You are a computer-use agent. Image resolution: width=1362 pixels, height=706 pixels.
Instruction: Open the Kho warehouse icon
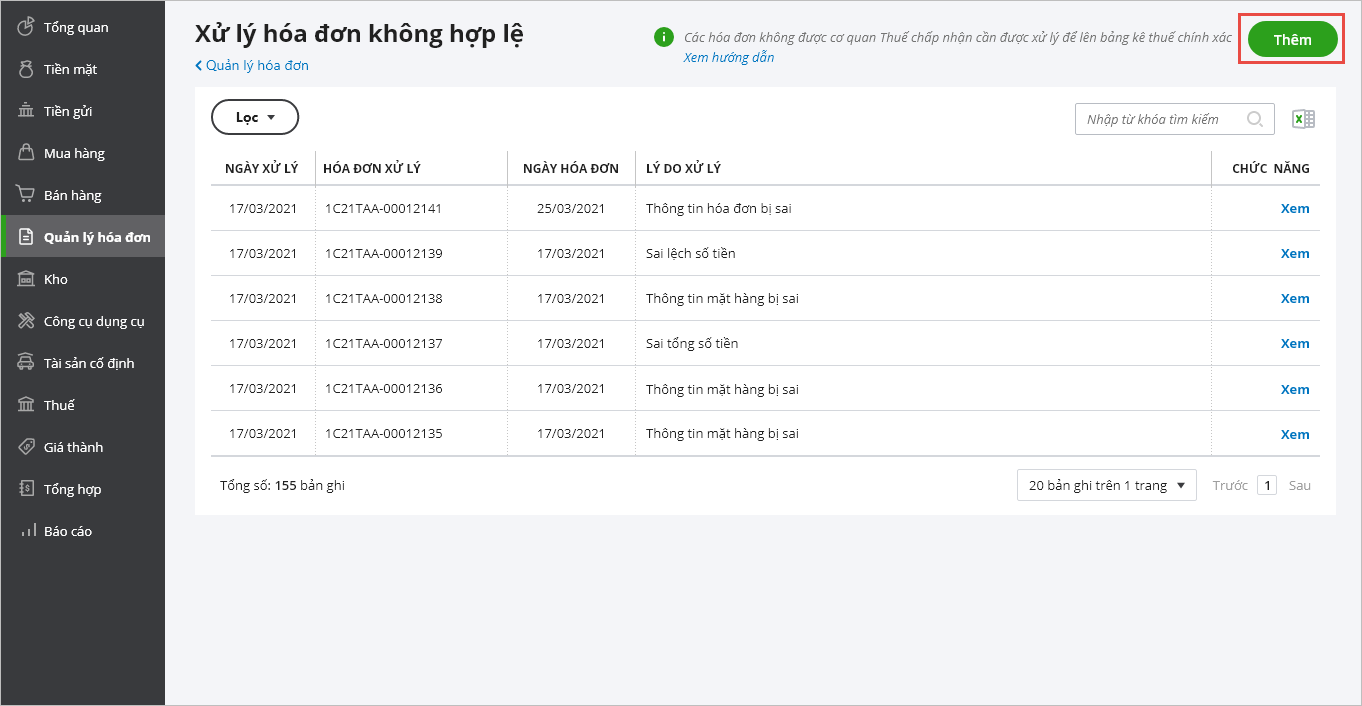coord(26,279)
